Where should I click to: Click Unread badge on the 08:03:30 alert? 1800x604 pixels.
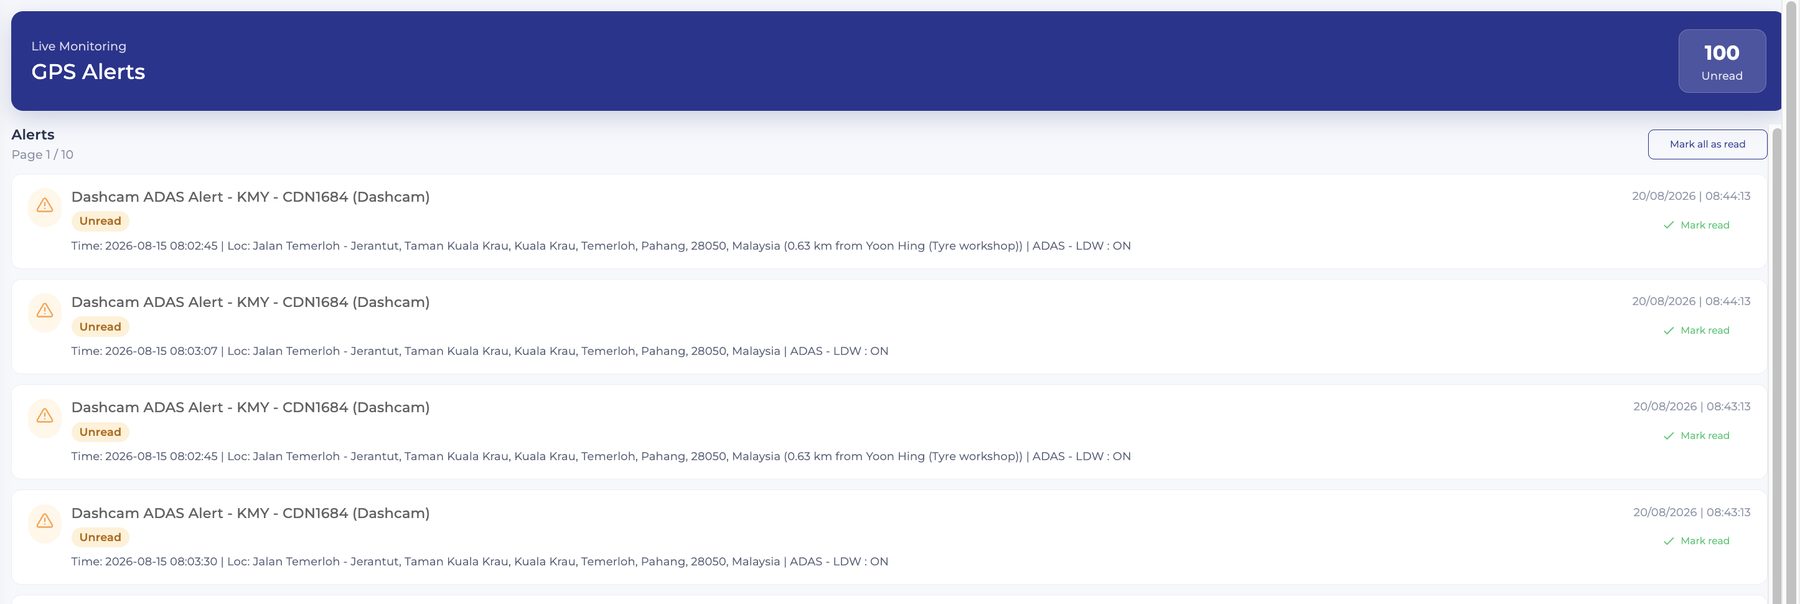point(100,537)
